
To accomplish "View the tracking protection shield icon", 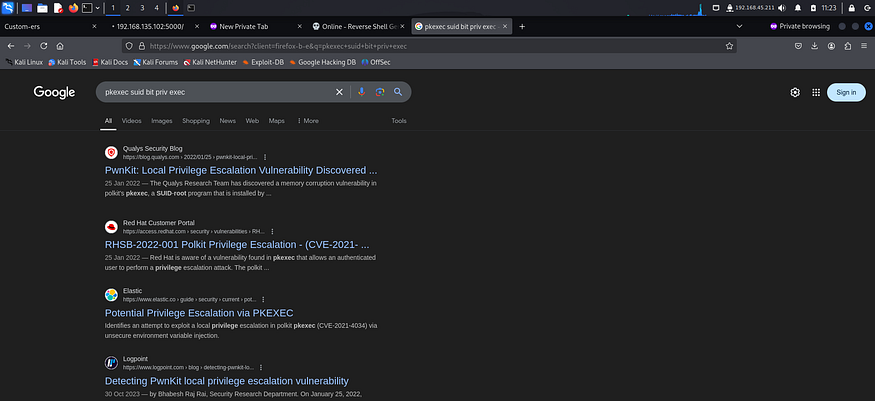I will point(129,46).
